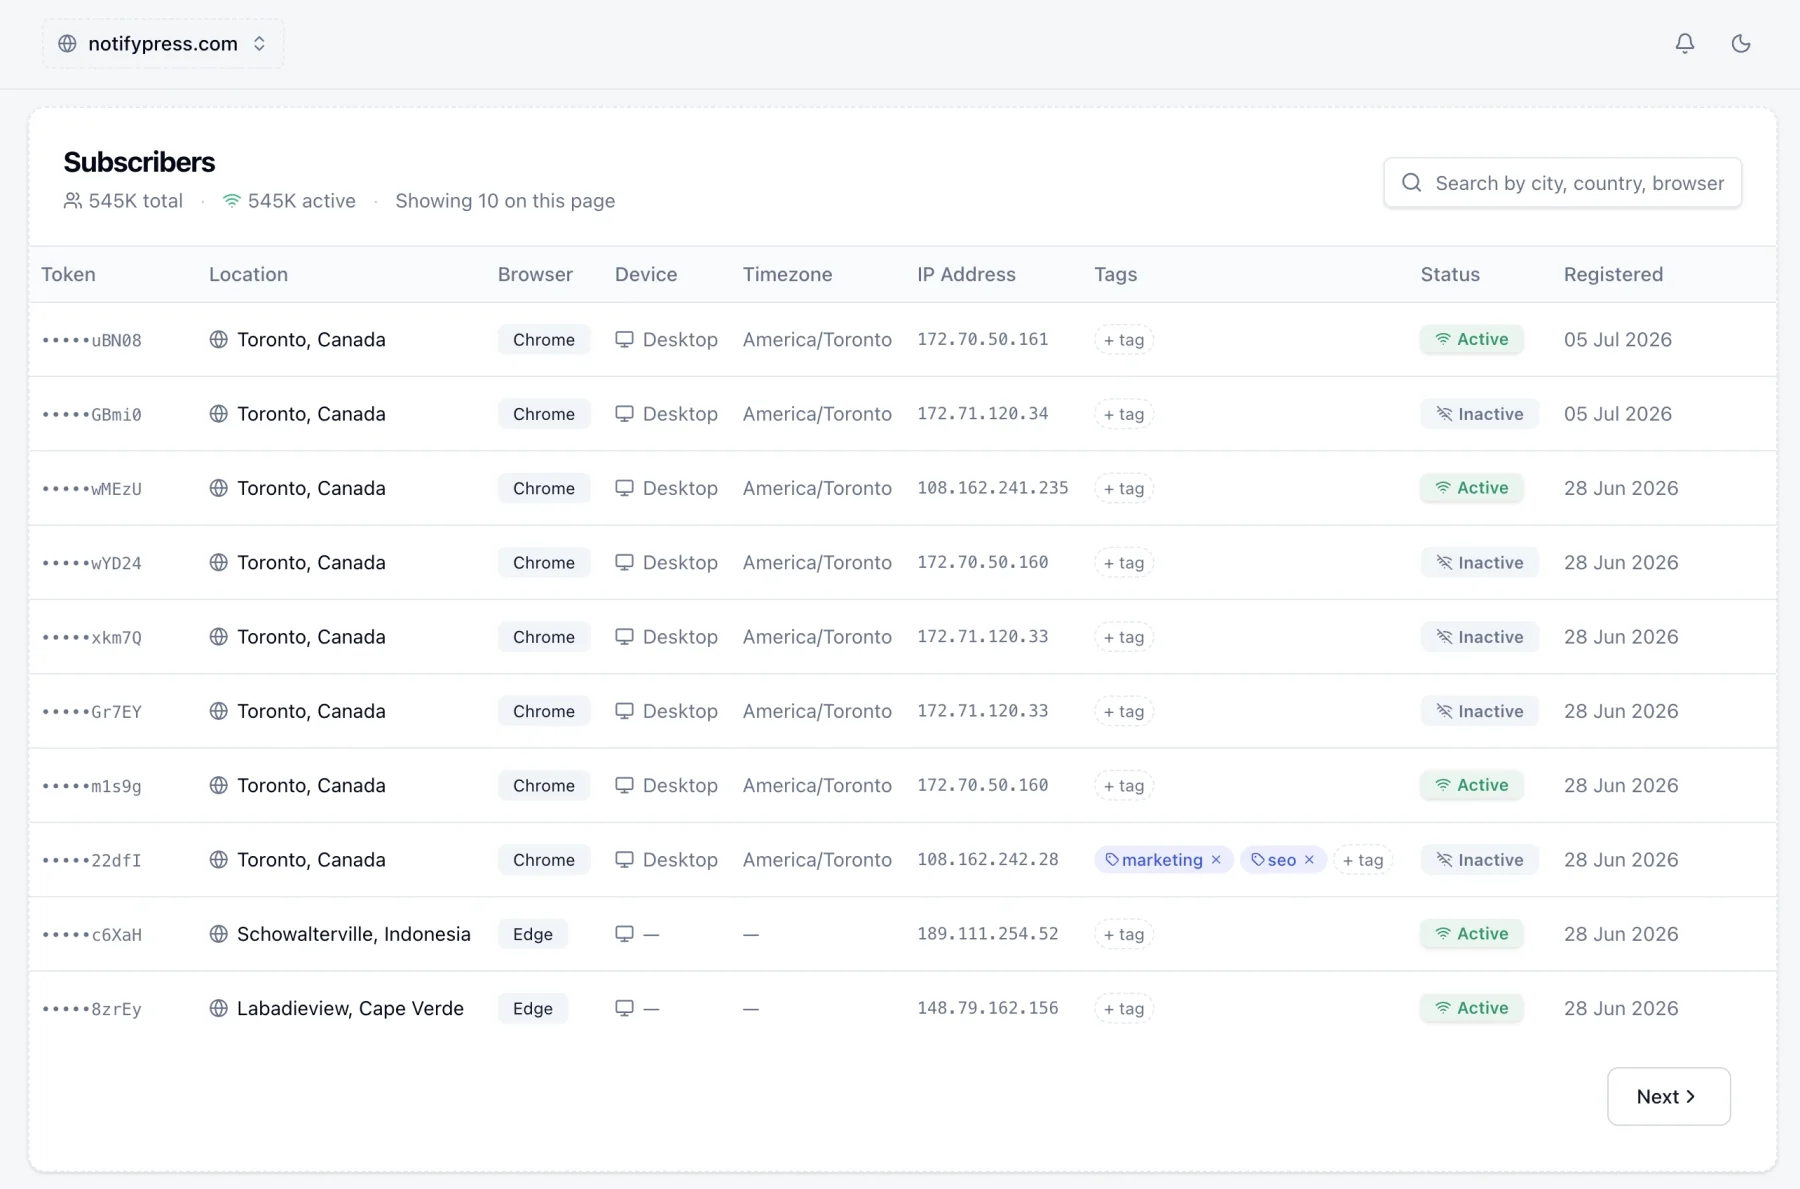Click IP address 172.70.50.161

point(983,339)
